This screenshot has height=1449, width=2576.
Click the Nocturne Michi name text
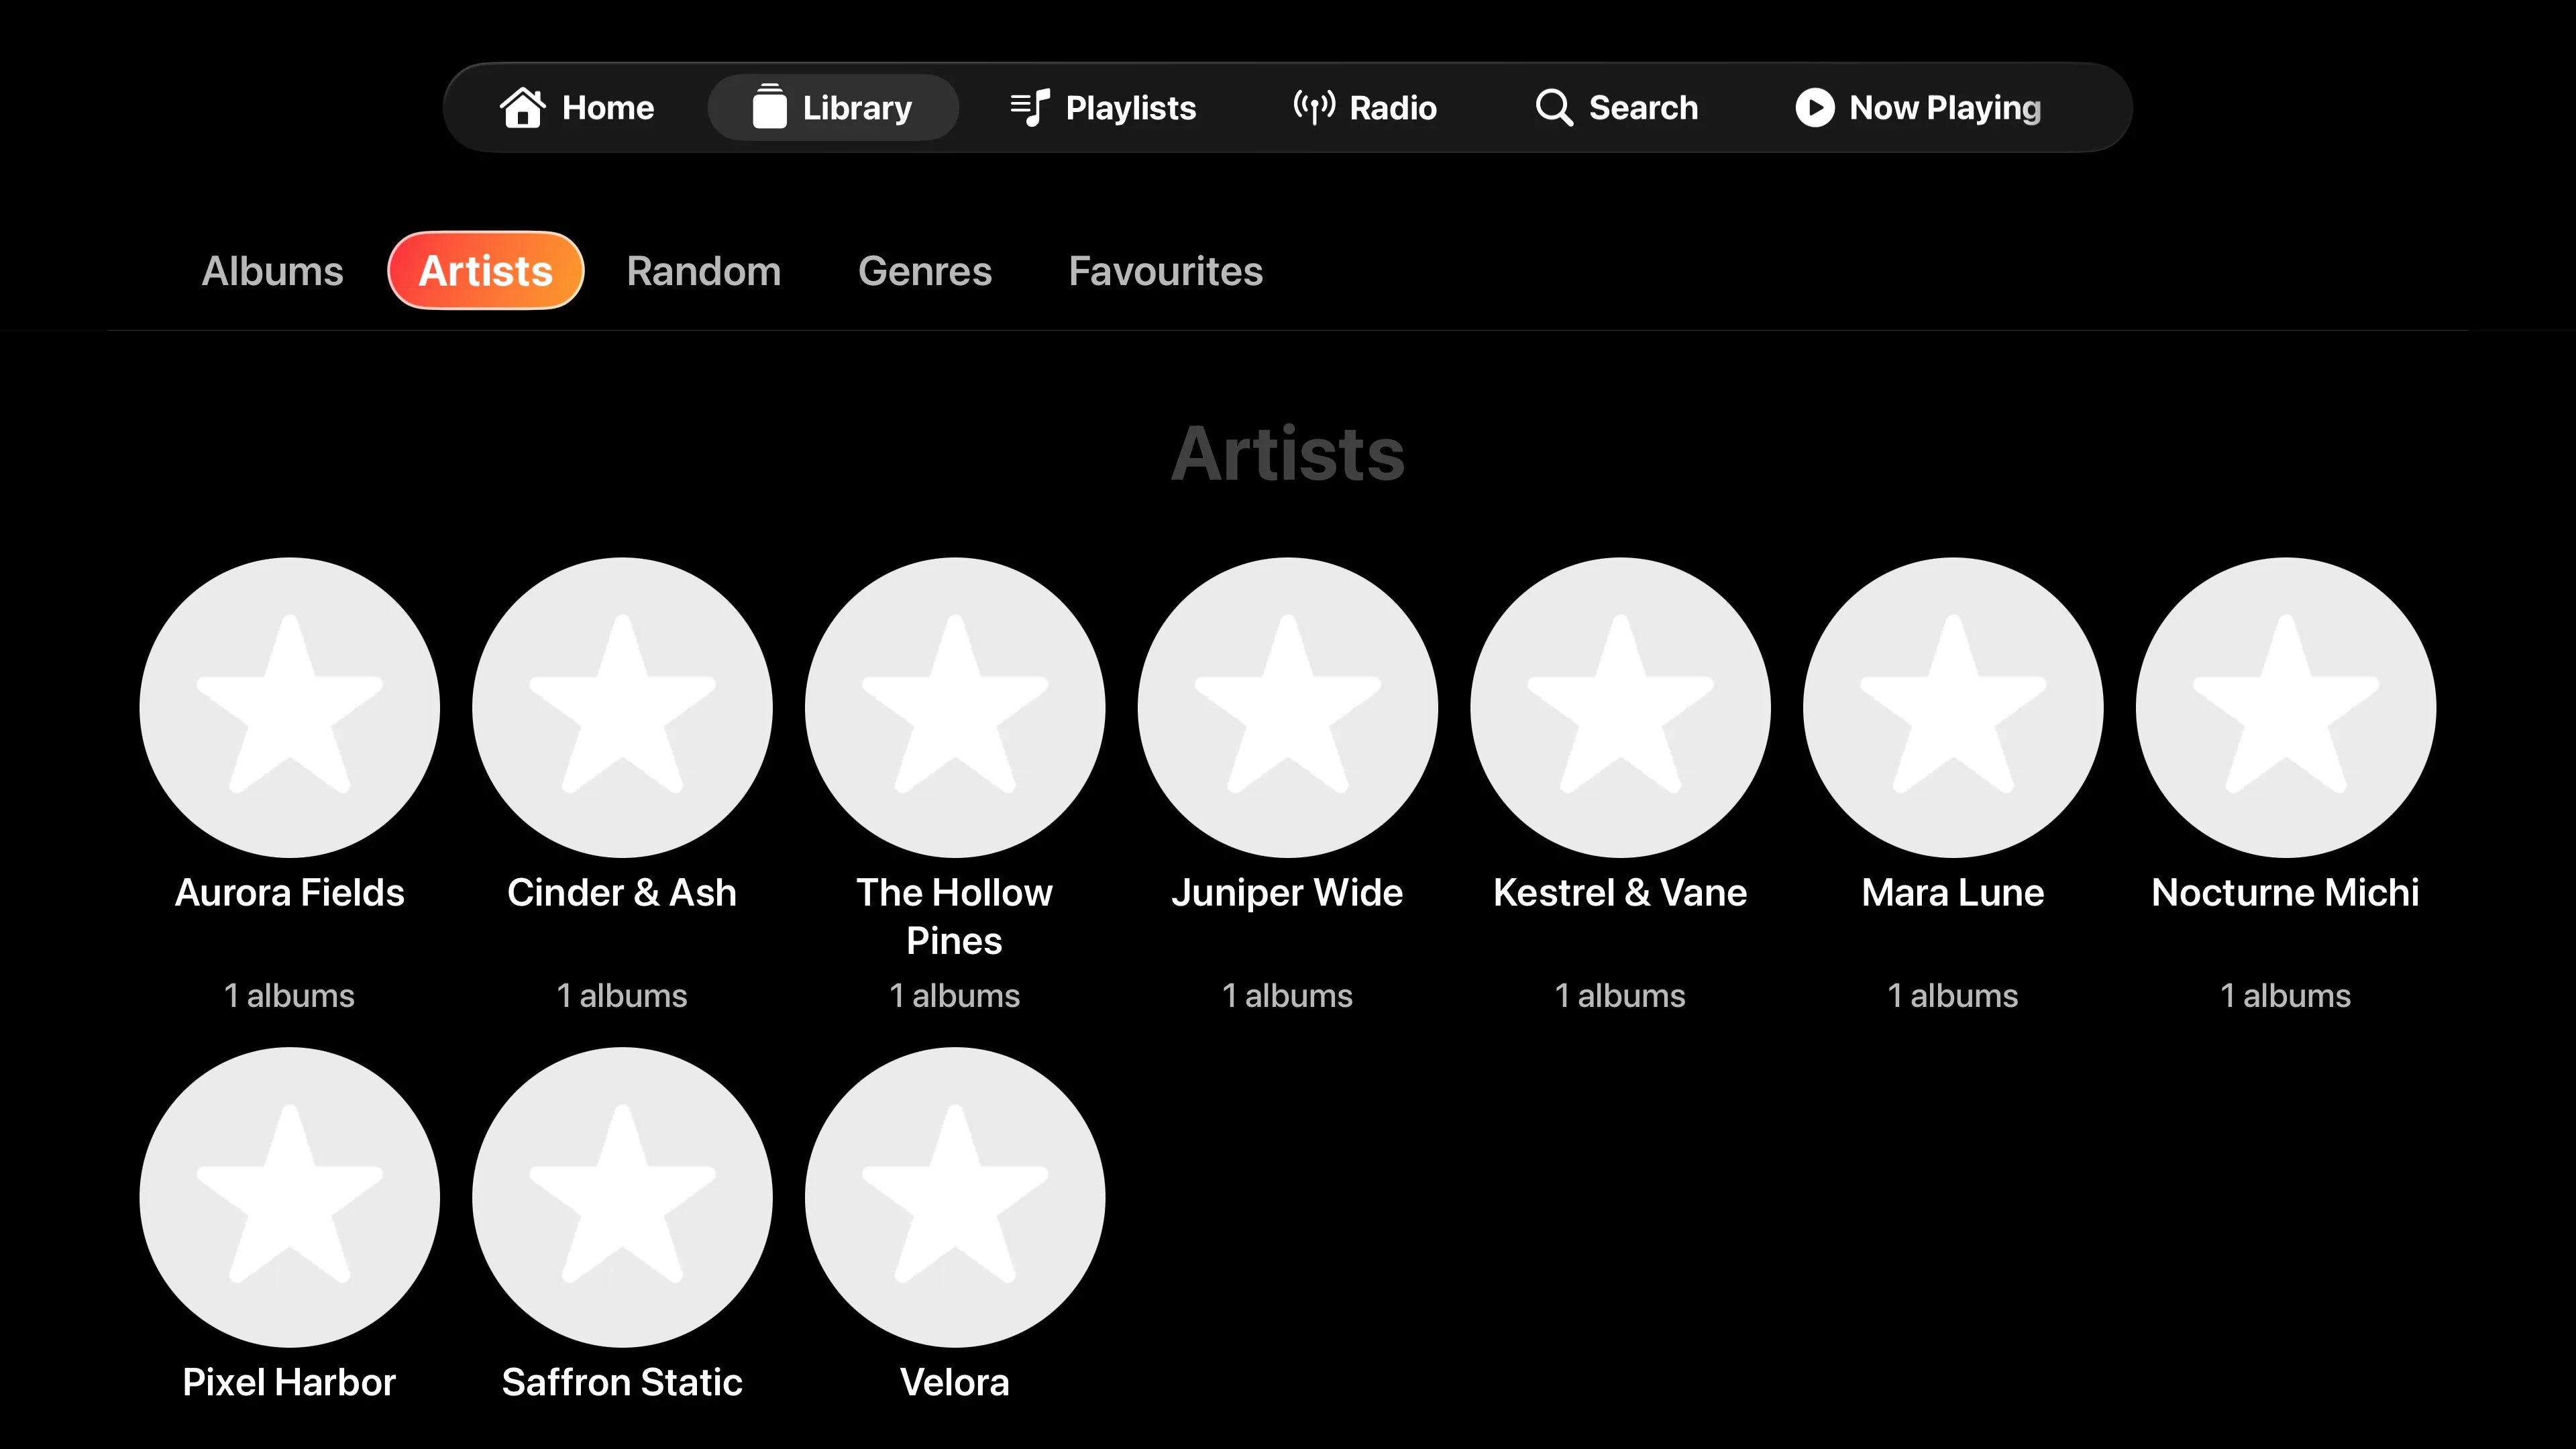tap(2286, 892)
